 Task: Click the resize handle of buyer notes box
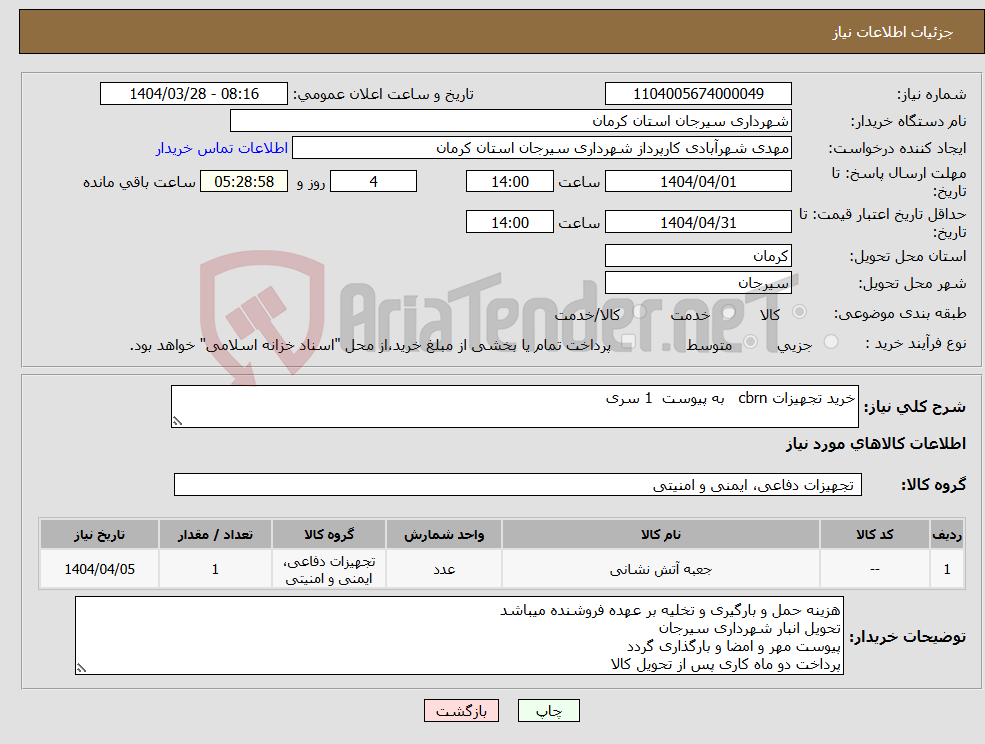pos(81,669)
